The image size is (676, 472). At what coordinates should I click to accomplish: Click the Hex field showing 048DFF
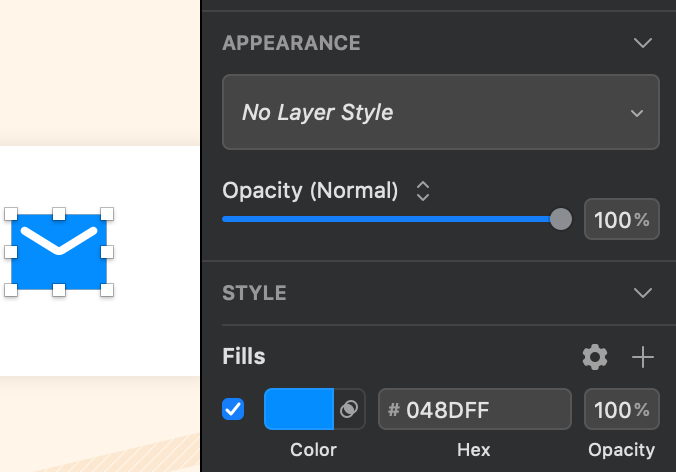475,409
